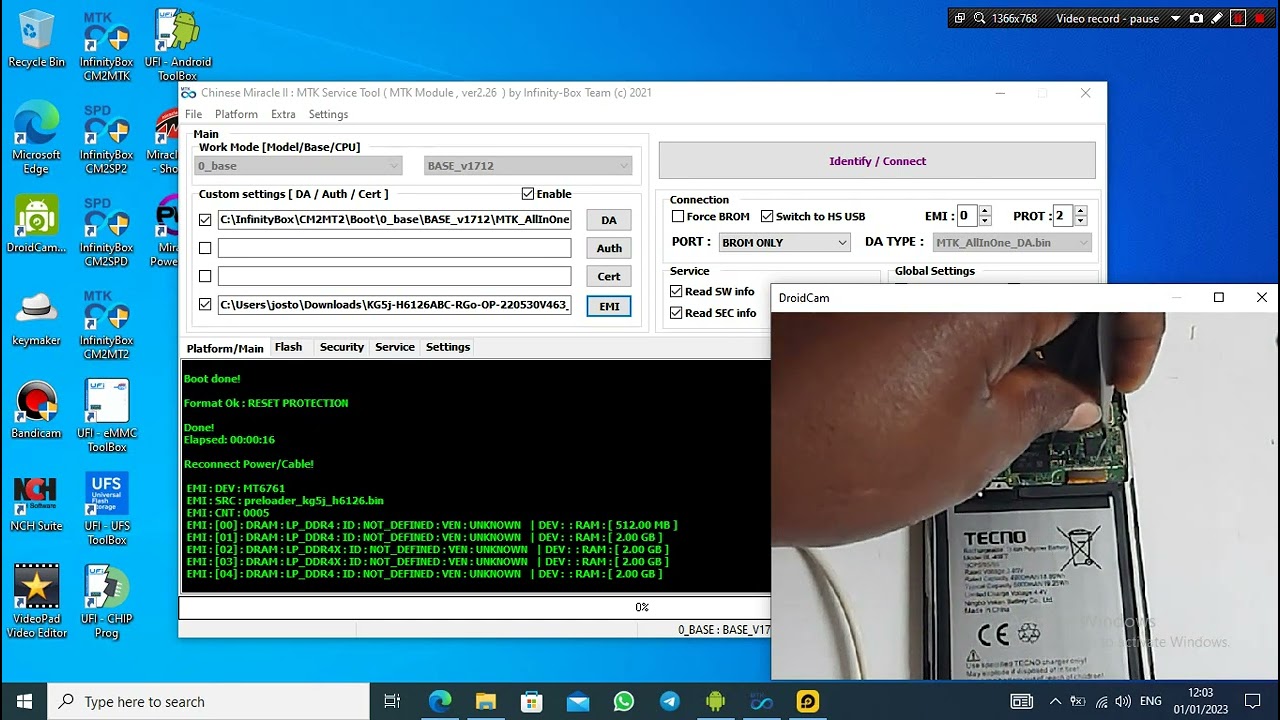Click the Bandicam screenshot camera icon

pyautogui.click(x=1196, y=18)
